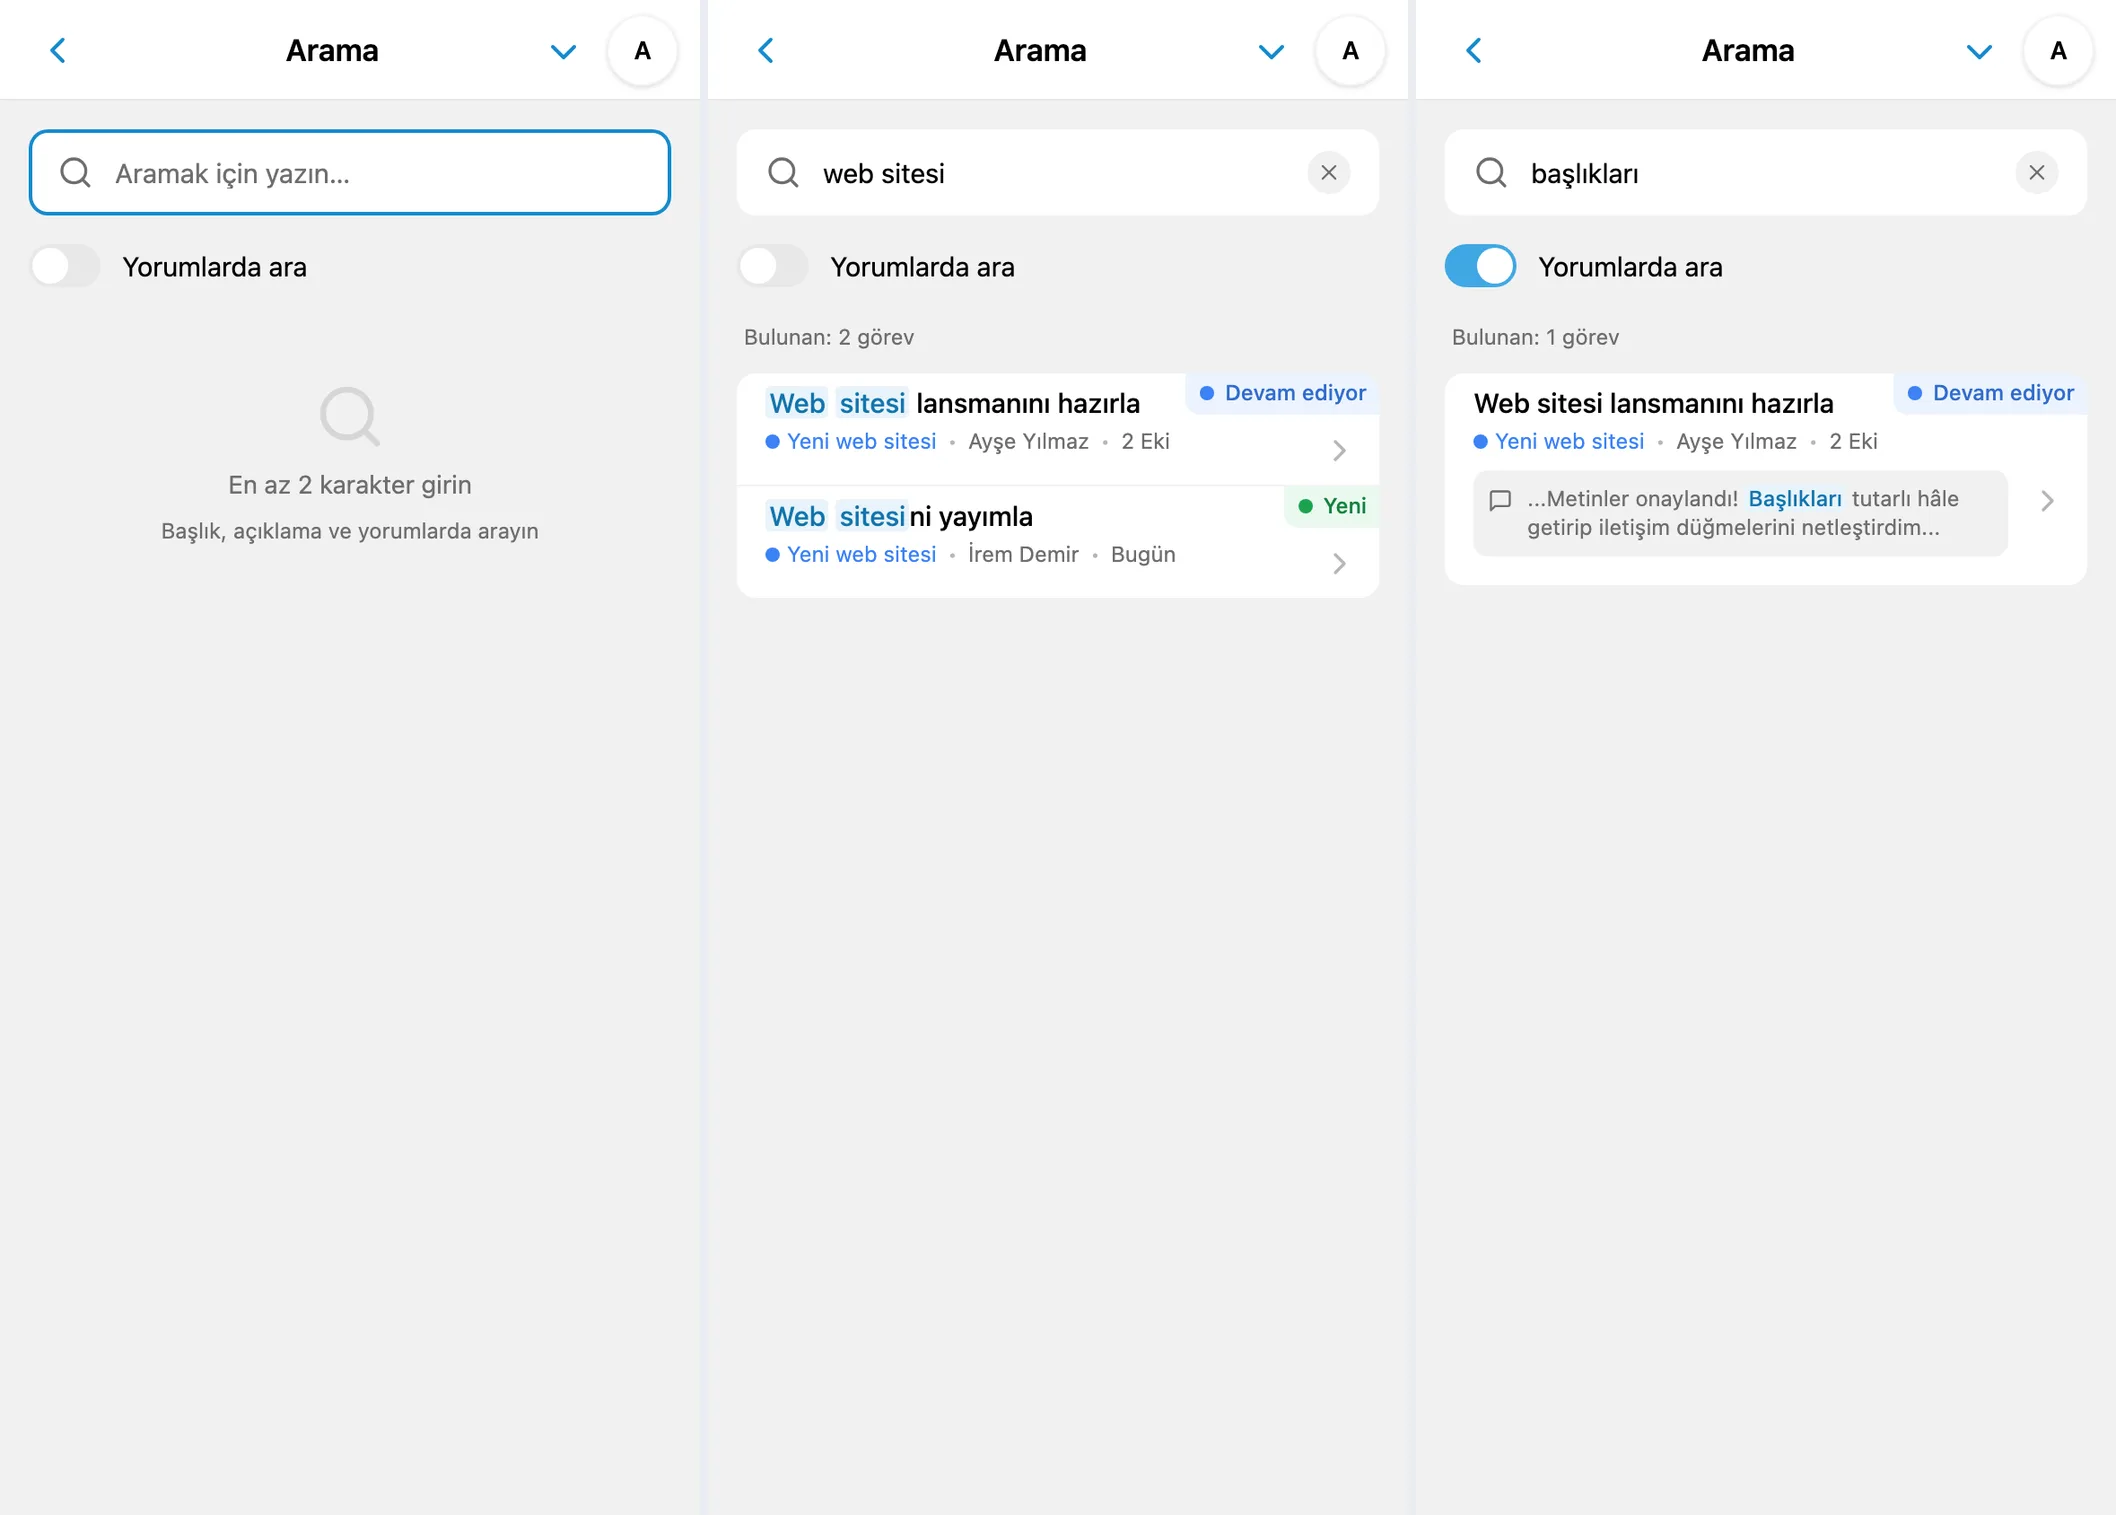Go back in the 'başlıkları' search panel
The width and height of the screenshot is (2116, 1515).
coord(1474,51)
